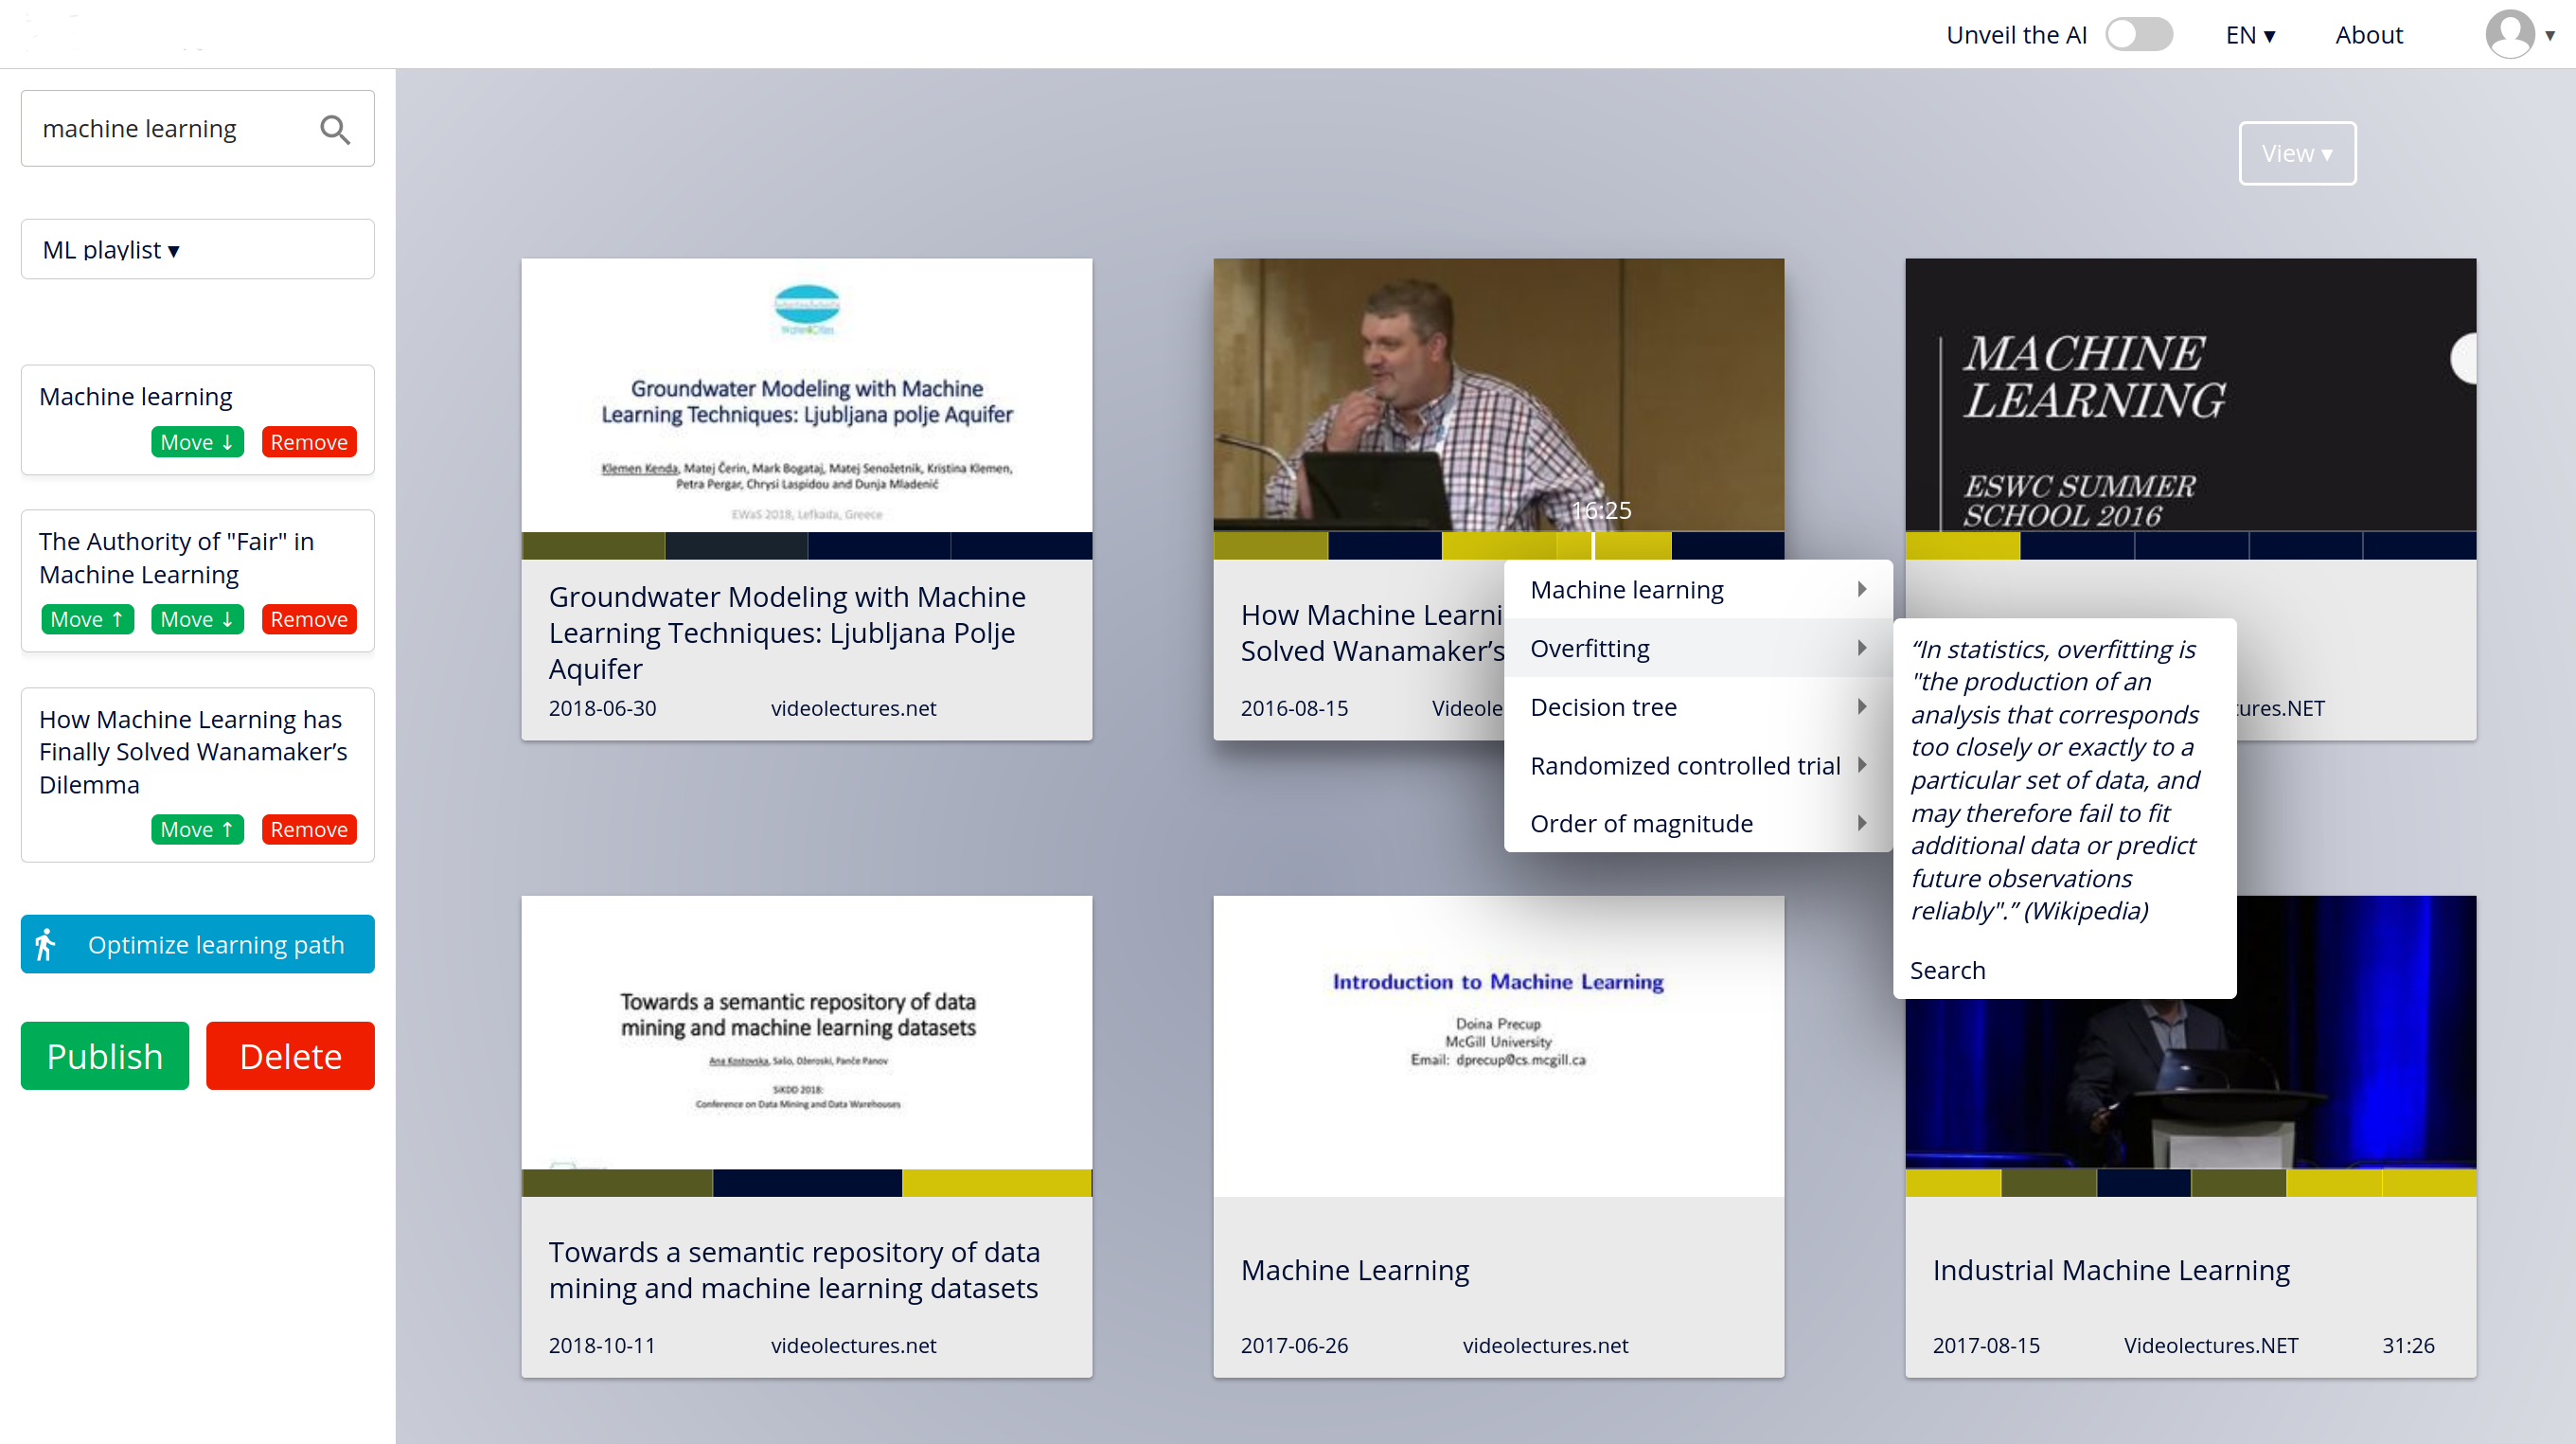2576x1444 pixels.
Task: Toggle the Unveil the AI switch
Action: (2138, 35)
